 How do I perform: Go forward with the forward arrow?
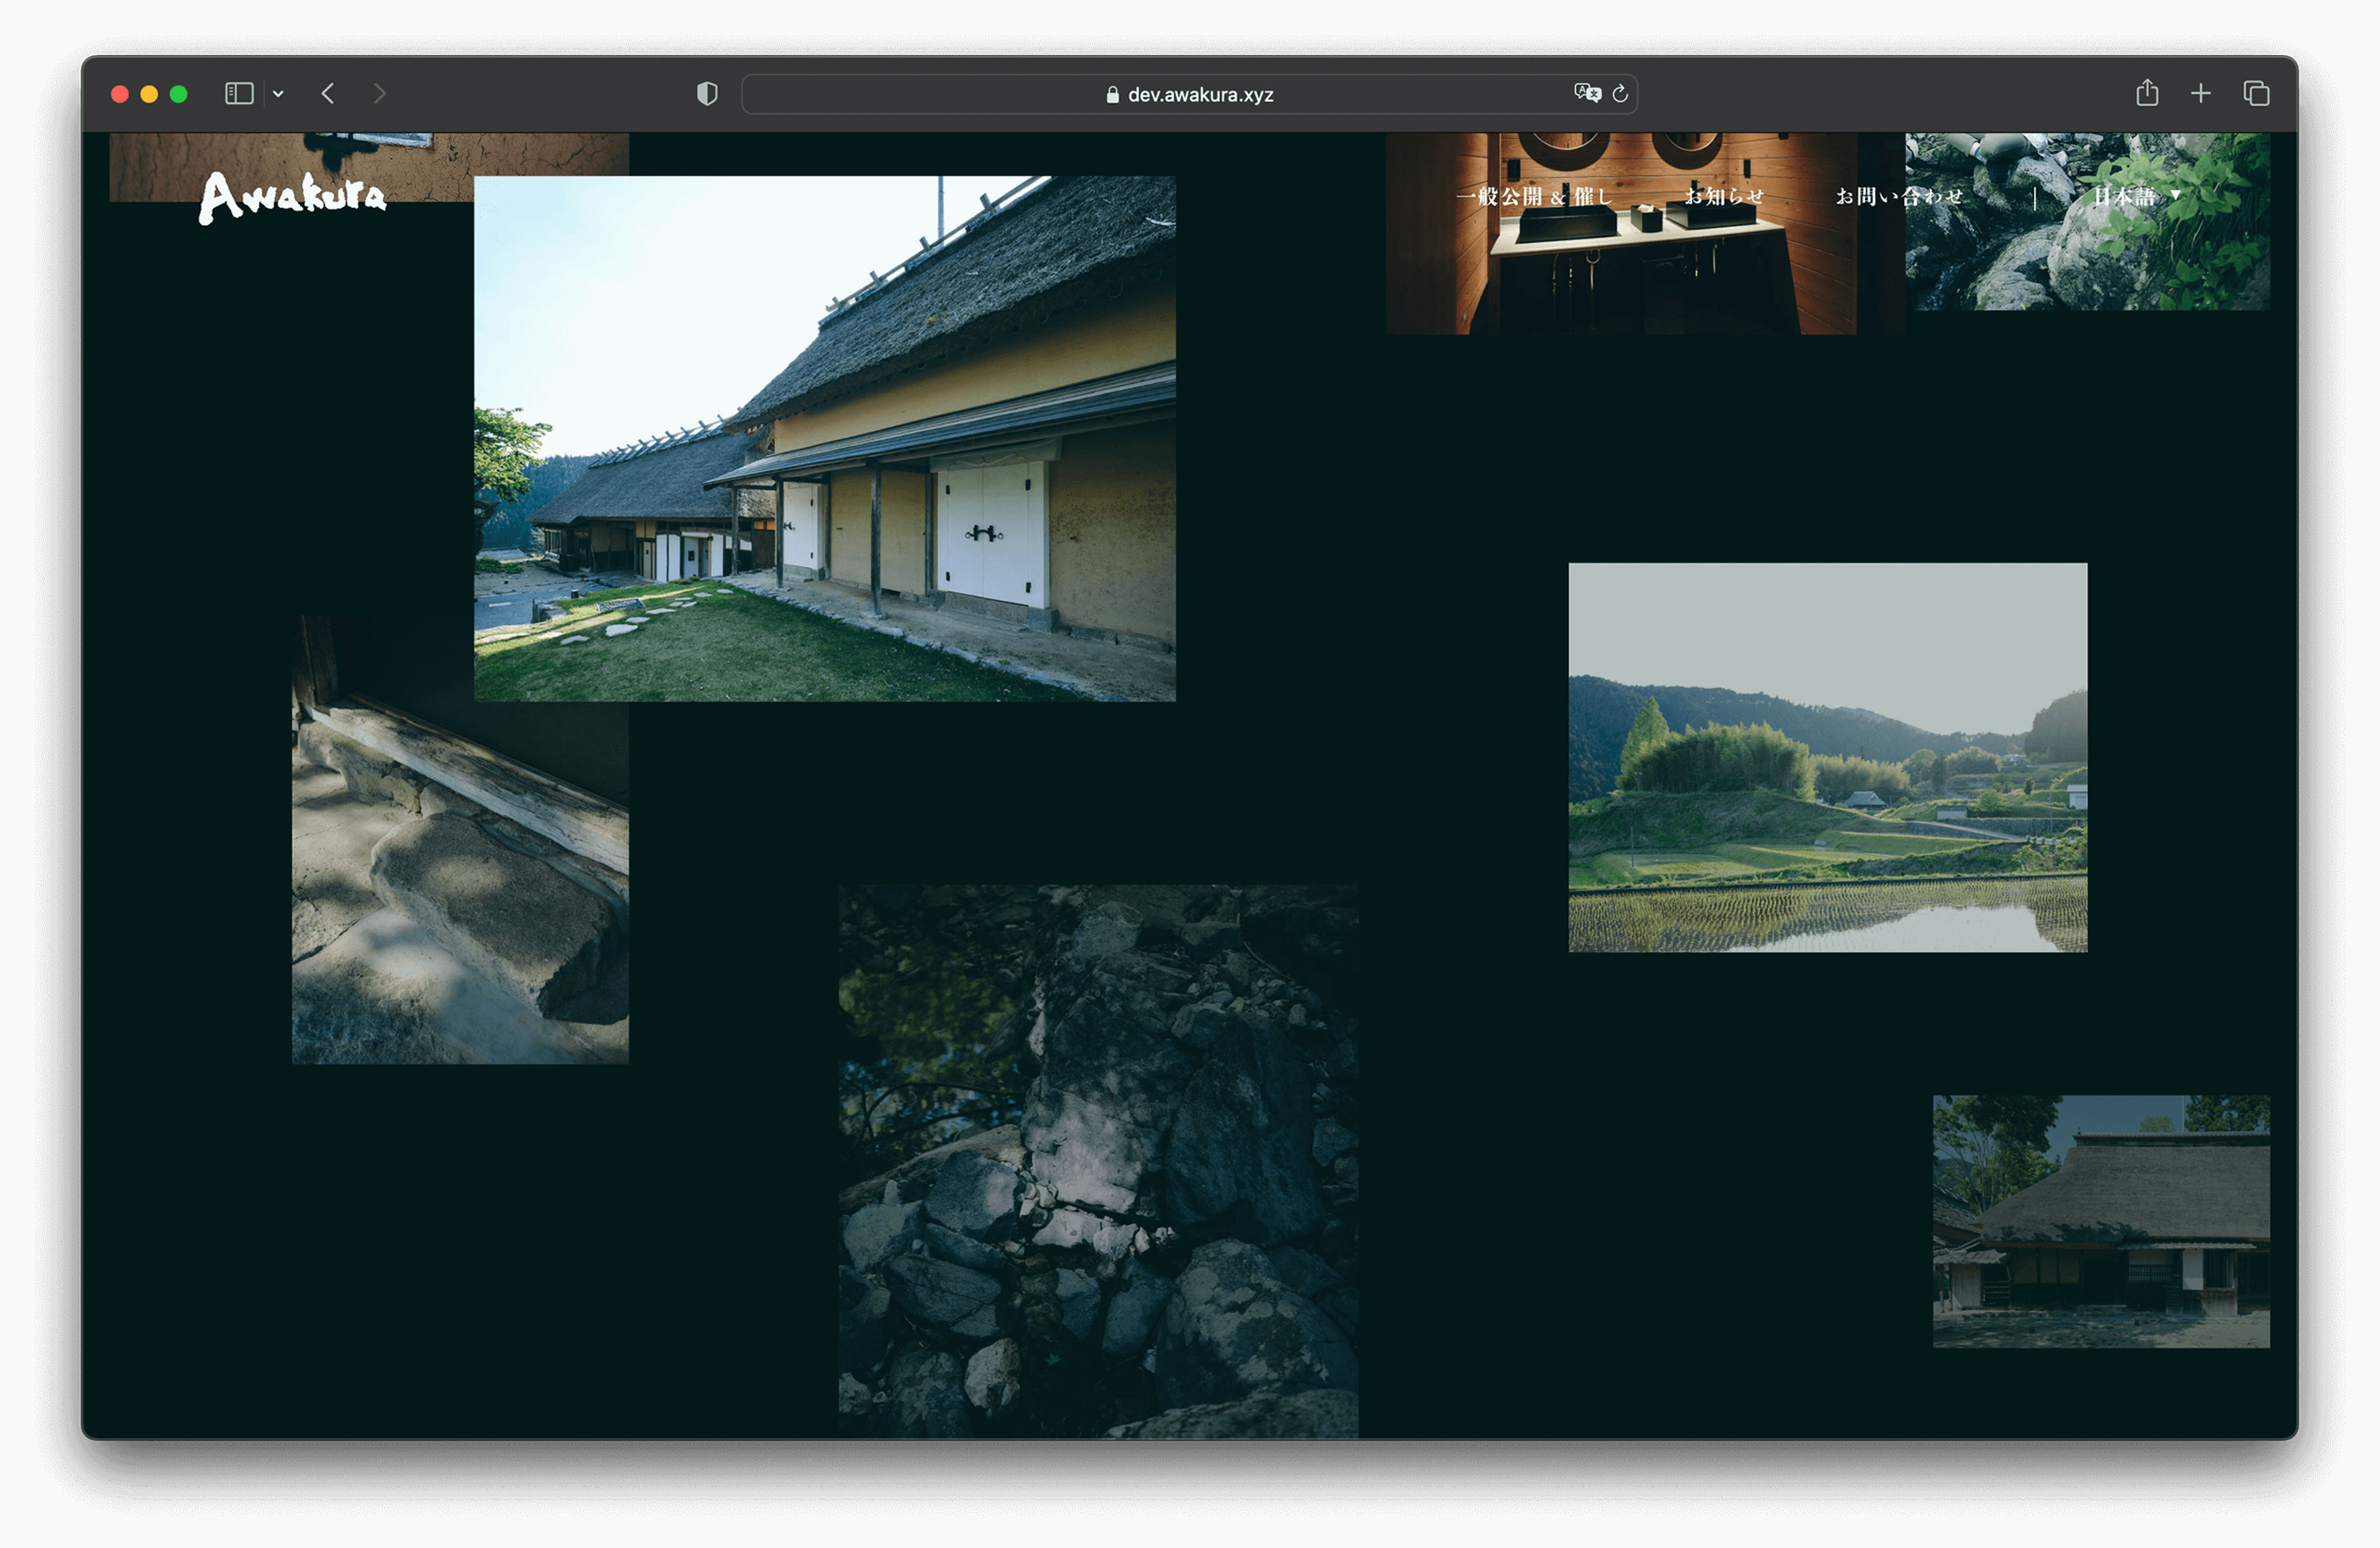(x=379, y=94)
